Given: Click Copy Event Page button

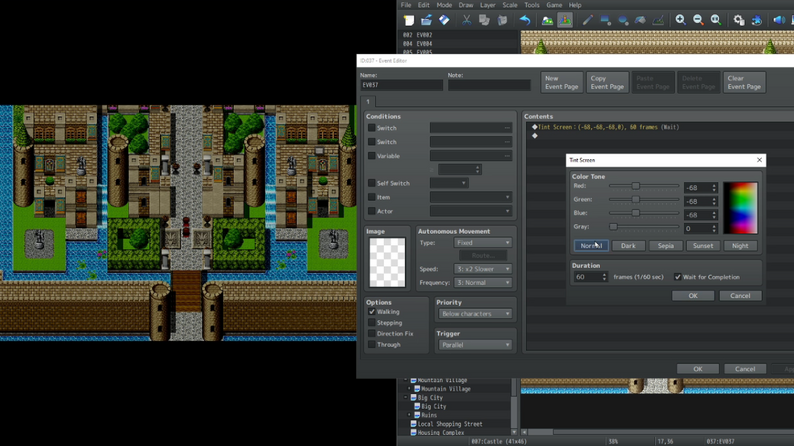Looking at the screenshot, I should (607, 83).
